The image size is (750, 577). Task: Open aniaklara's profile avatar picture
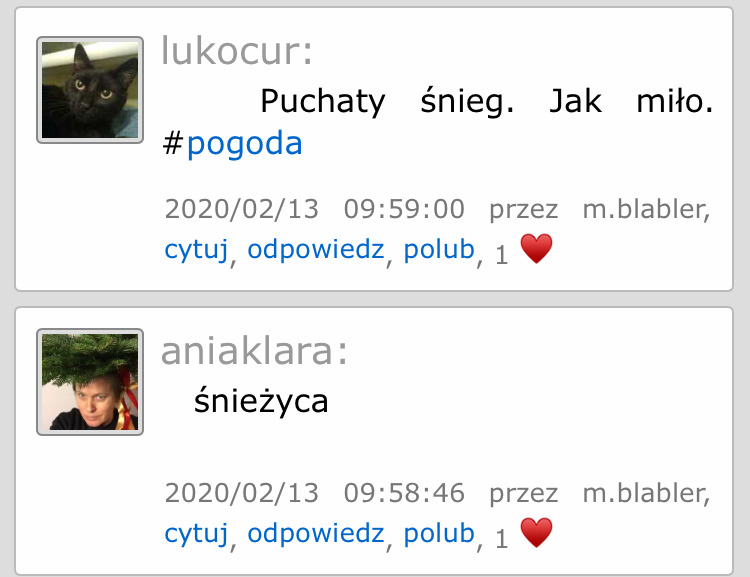[90, 382]
